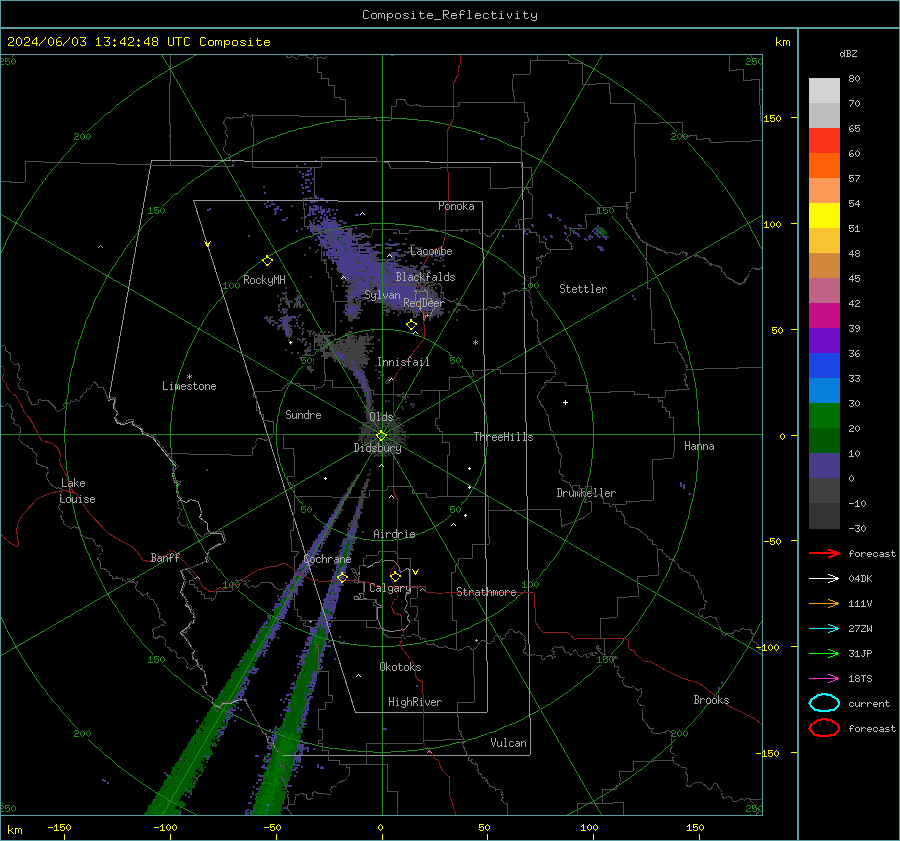The width and height of the screenshot is (900, 841).
Task: Click the Strathmore label
Action: [x=486, y=592]
